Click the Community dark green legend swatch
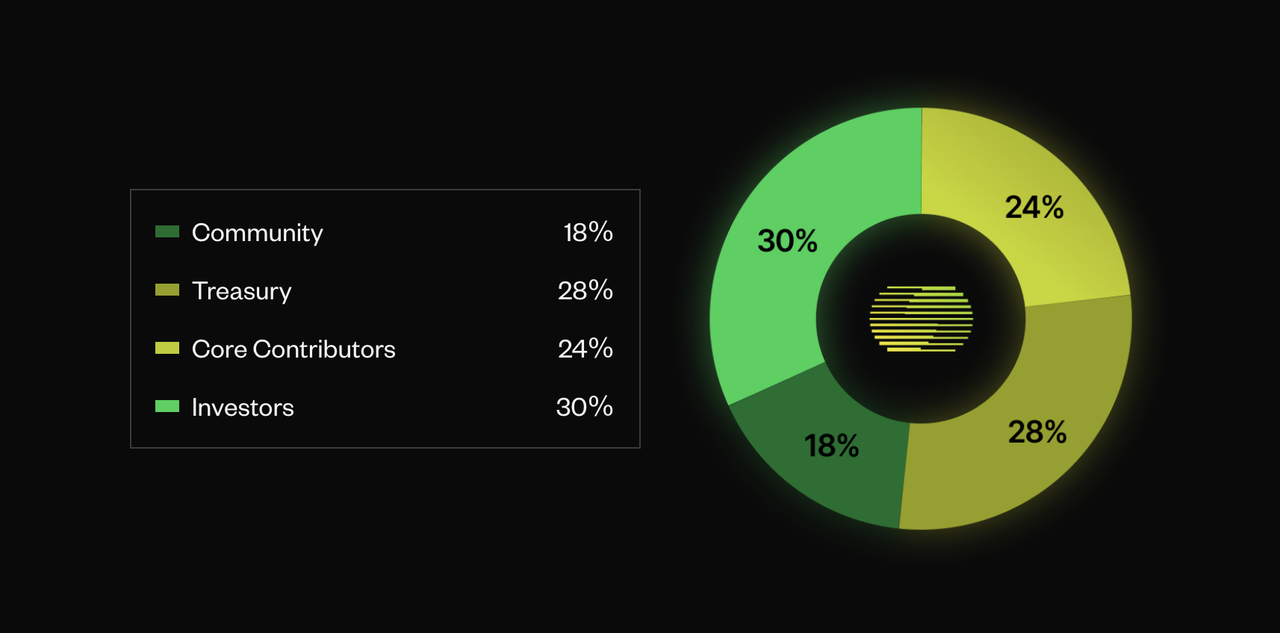Viewport: 1280px width, 633px height. point(167,232)
